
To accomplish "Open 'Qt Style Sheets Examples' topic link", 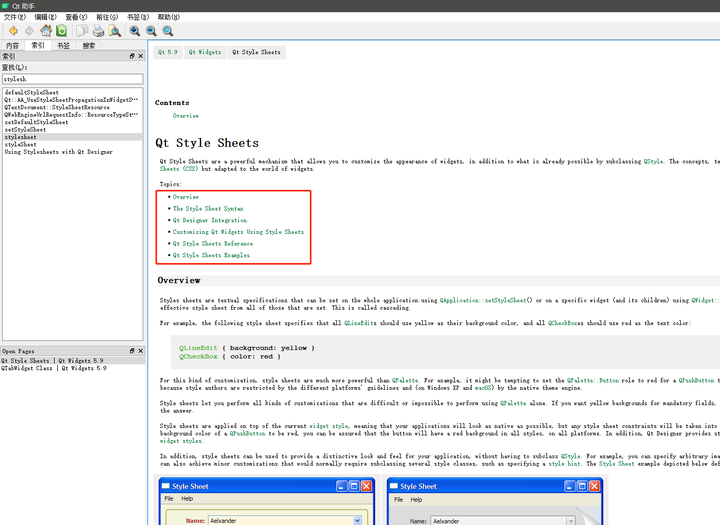I will click(x=211, y=255).
